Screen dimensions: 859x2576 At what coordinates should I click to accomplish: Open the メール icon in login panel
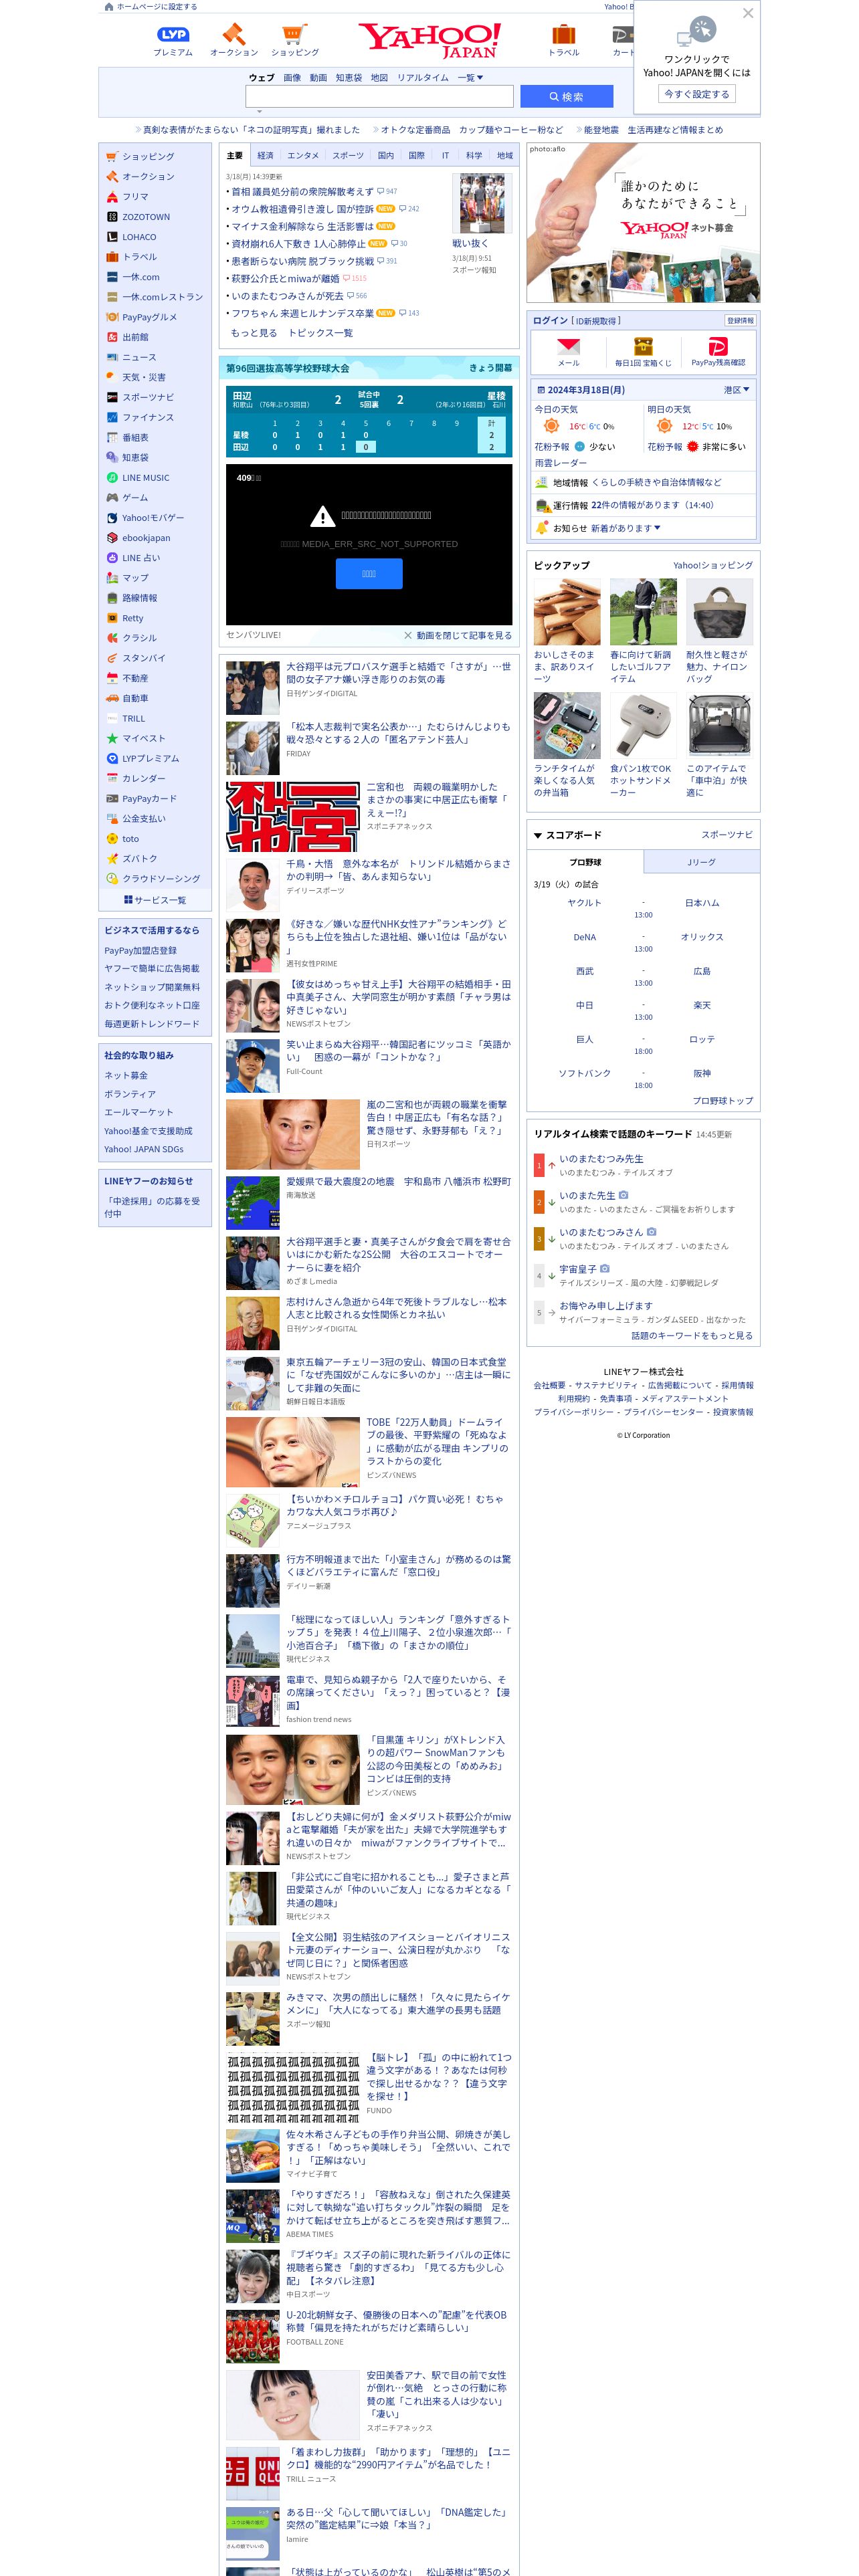coord(568,352)
